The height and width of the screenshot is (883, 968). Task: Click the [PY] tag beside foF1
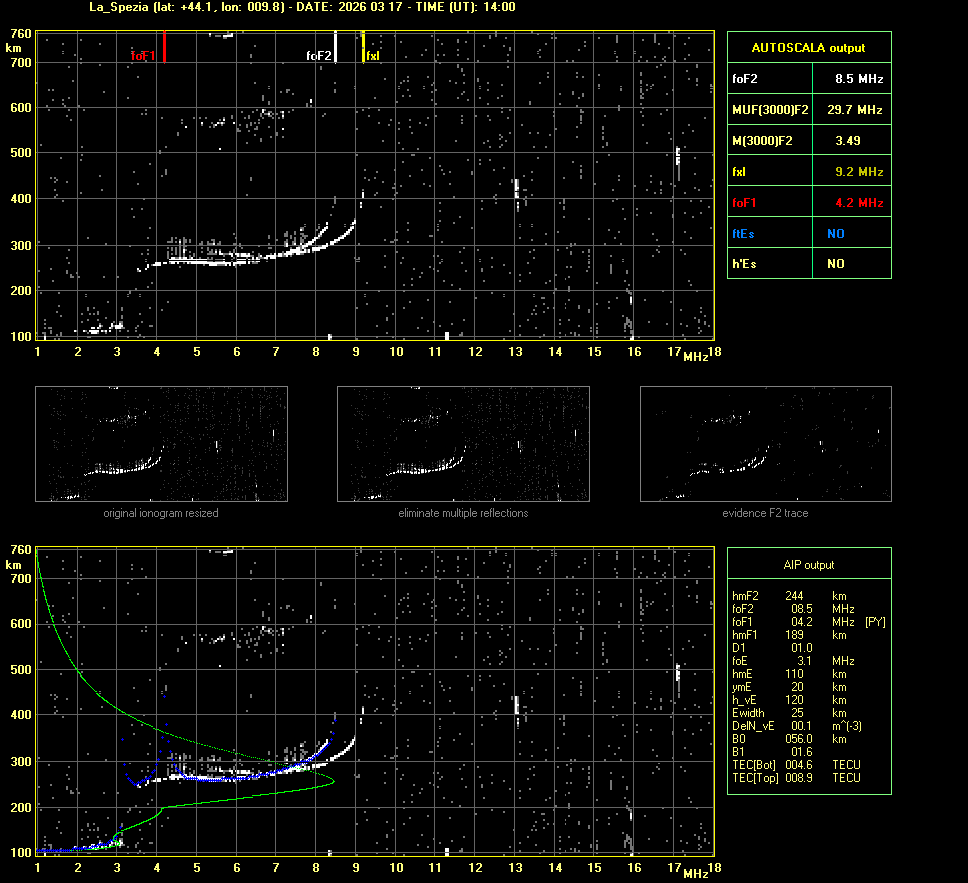pyautogui.click(x=875, y=622)
